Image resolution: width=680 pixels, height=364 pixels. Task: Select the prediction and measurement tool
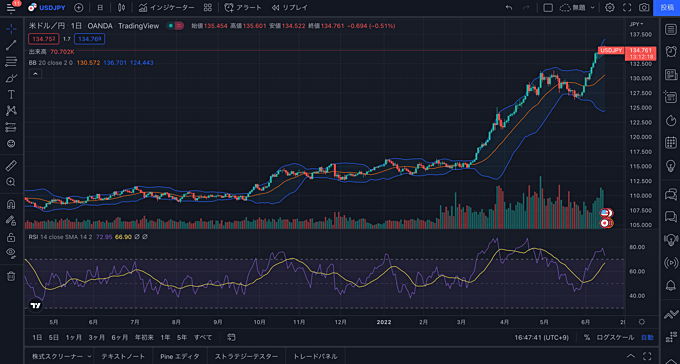[x=11, y=127]
